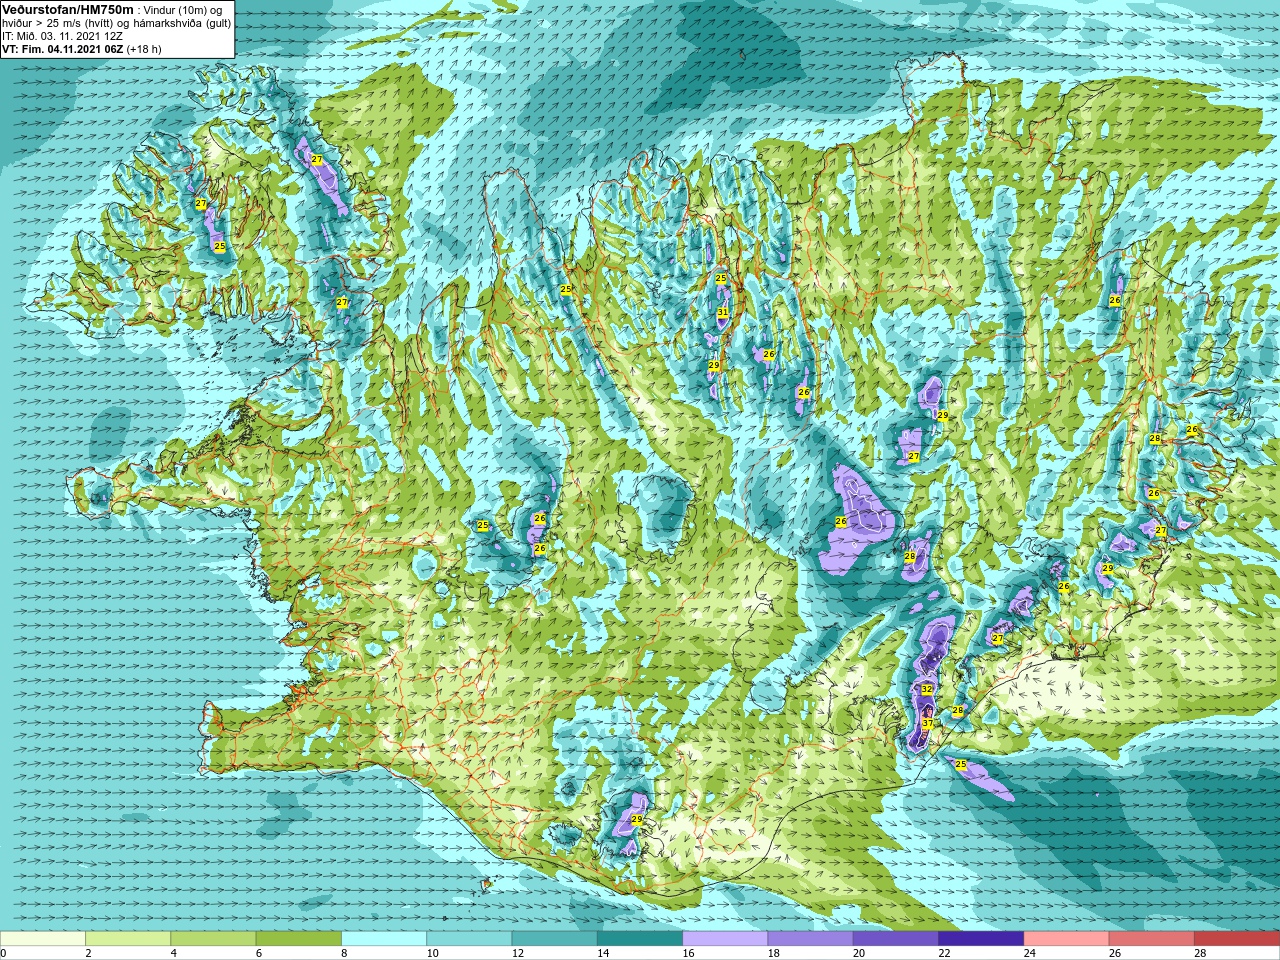Select the 12–14 m/s teal legend swatch
This screenshot has height=960, width=1280.
pos(555,938)
